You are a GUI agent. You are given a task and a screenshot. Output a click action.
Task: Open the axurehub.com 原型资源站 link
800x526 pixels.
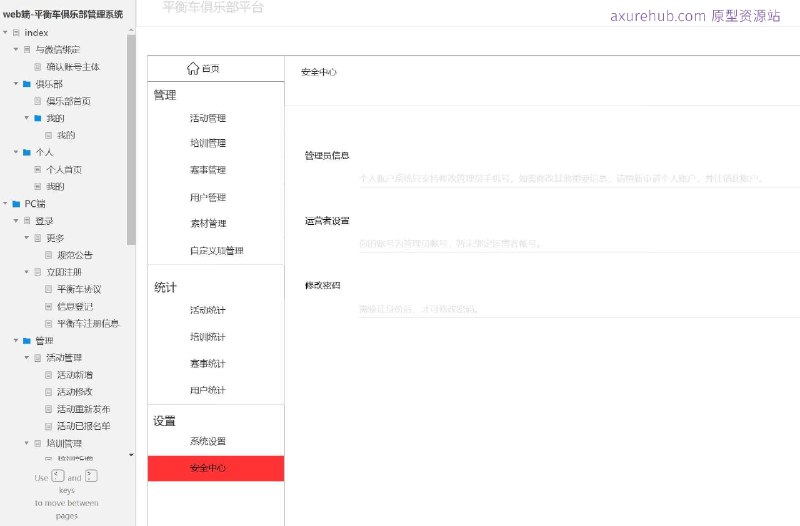[x=695, y=16]
